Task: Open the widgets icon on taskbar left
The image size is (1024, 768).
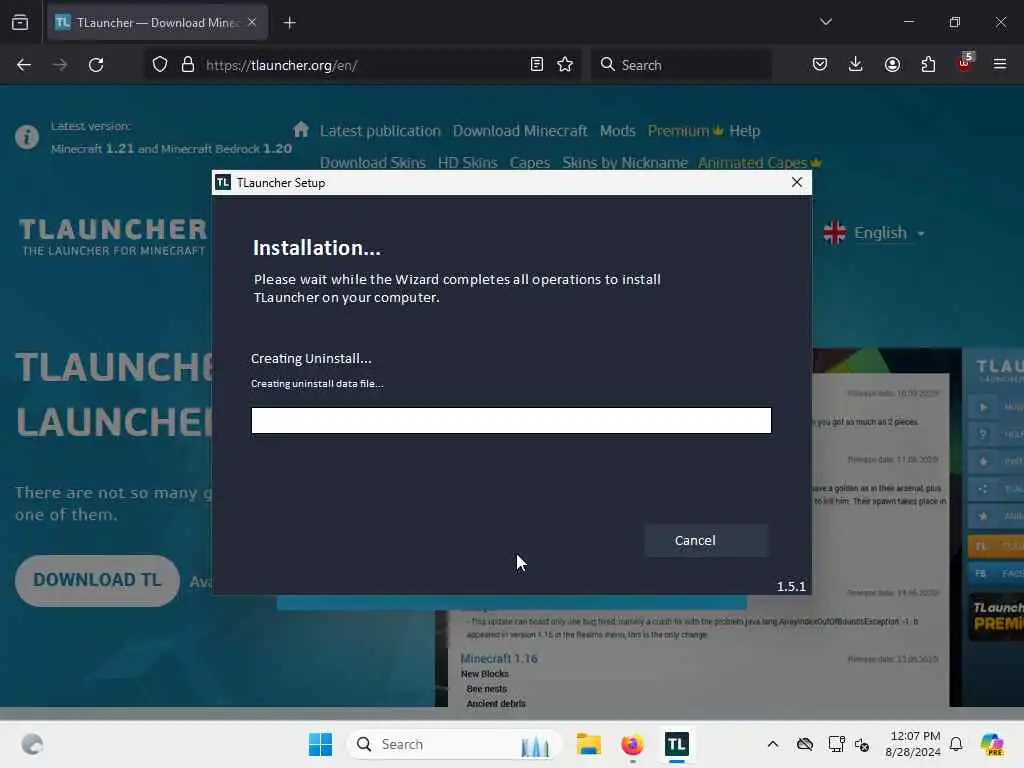Action: pos(32,744)
